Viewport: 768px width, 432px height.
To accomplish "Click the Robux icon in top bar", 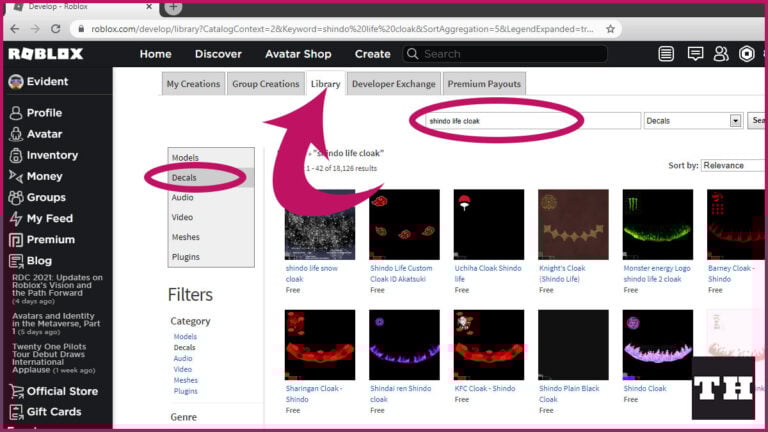I will 746,54.
